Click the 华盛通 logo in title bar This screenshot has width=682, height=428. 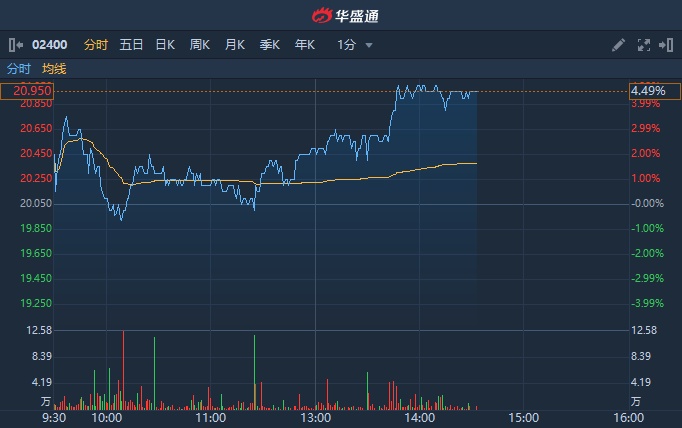(341, 15)
